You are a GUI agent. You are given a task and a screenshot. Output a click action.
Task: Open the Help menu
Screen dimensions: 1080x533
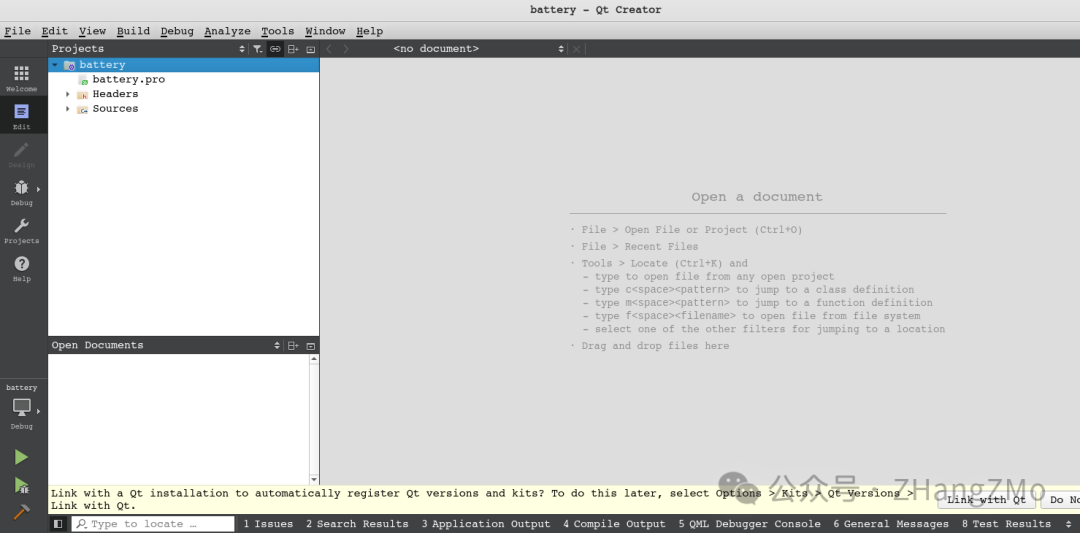pos(370,31)
